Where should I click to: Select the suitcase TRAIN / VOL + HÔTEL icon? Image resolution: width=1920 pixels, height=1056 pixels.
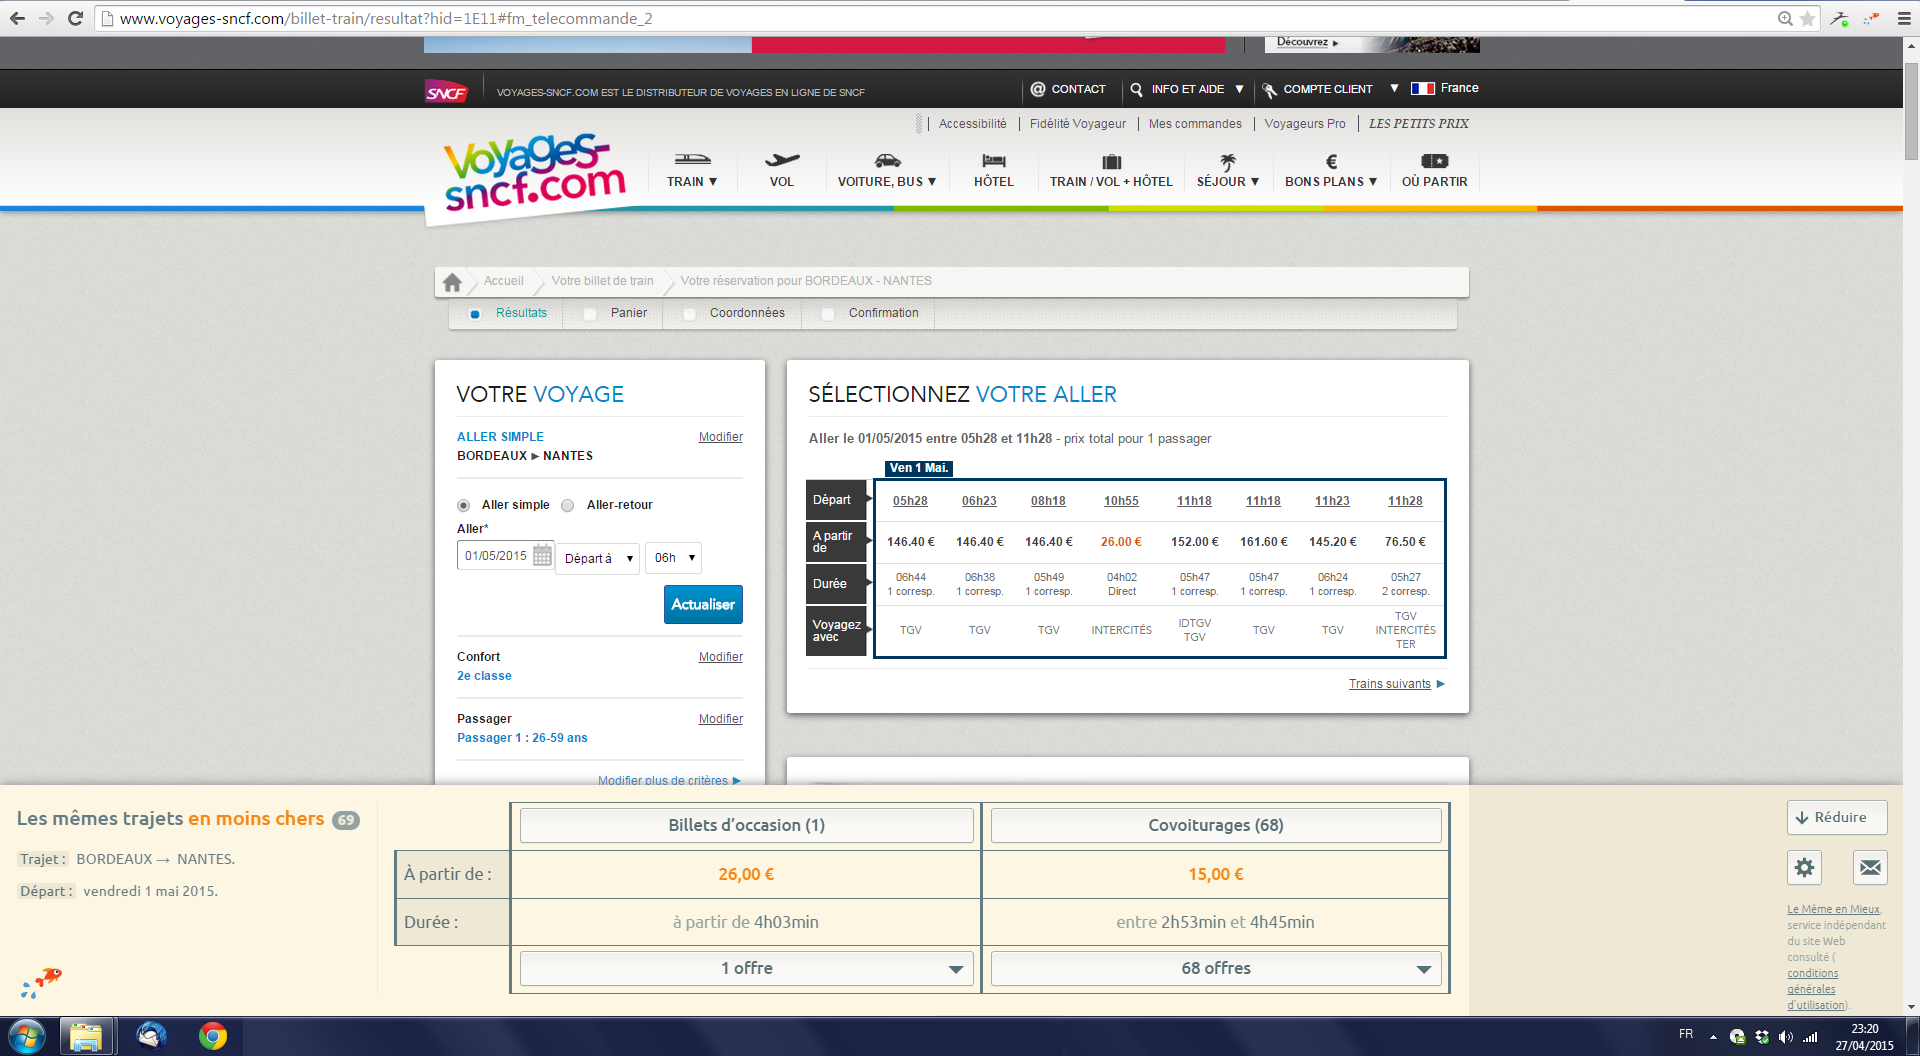coord(1111,161)
